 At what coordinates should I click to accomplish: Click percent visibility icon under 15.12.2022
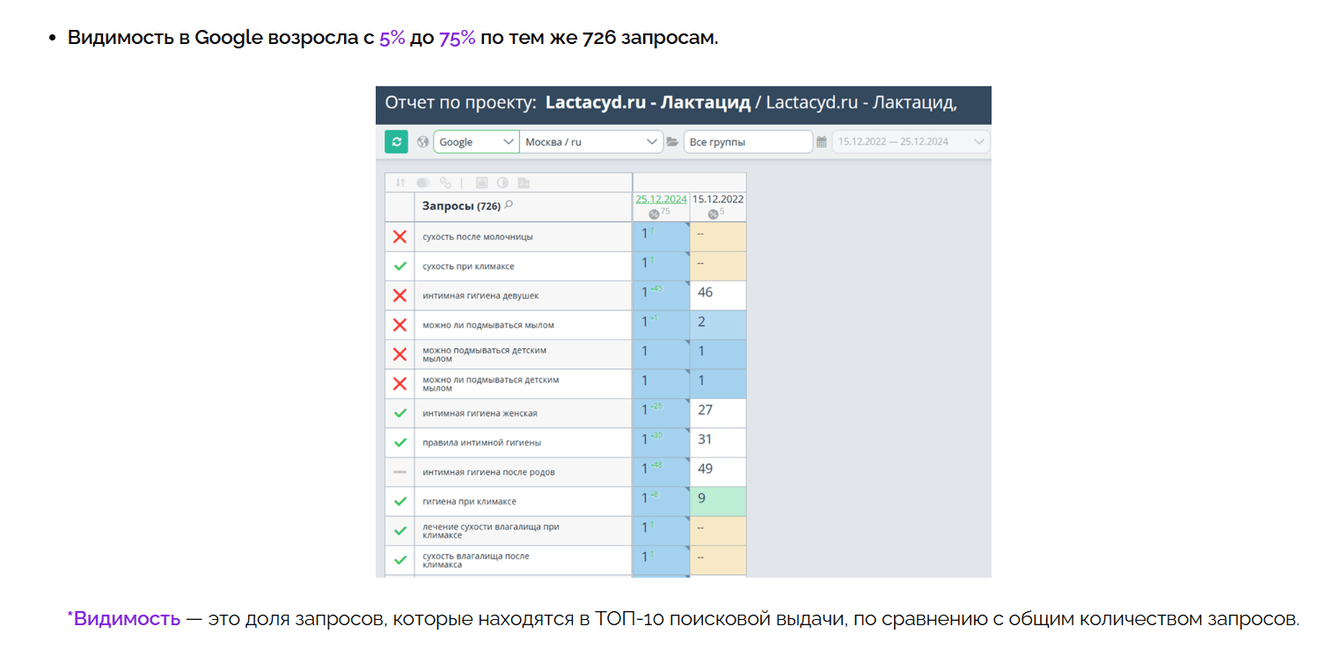click(714, 213)
